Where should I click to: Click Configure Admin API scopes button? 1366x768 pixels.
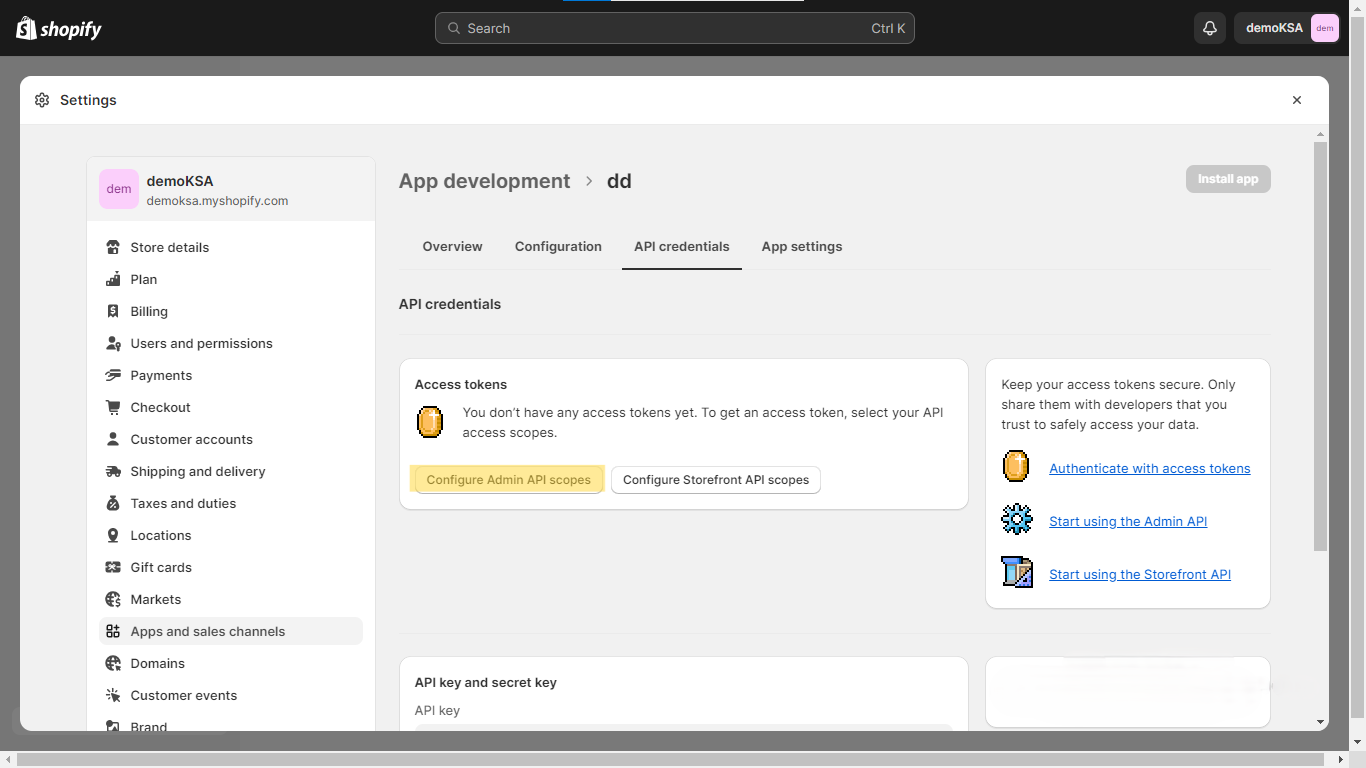click(508, 480)
